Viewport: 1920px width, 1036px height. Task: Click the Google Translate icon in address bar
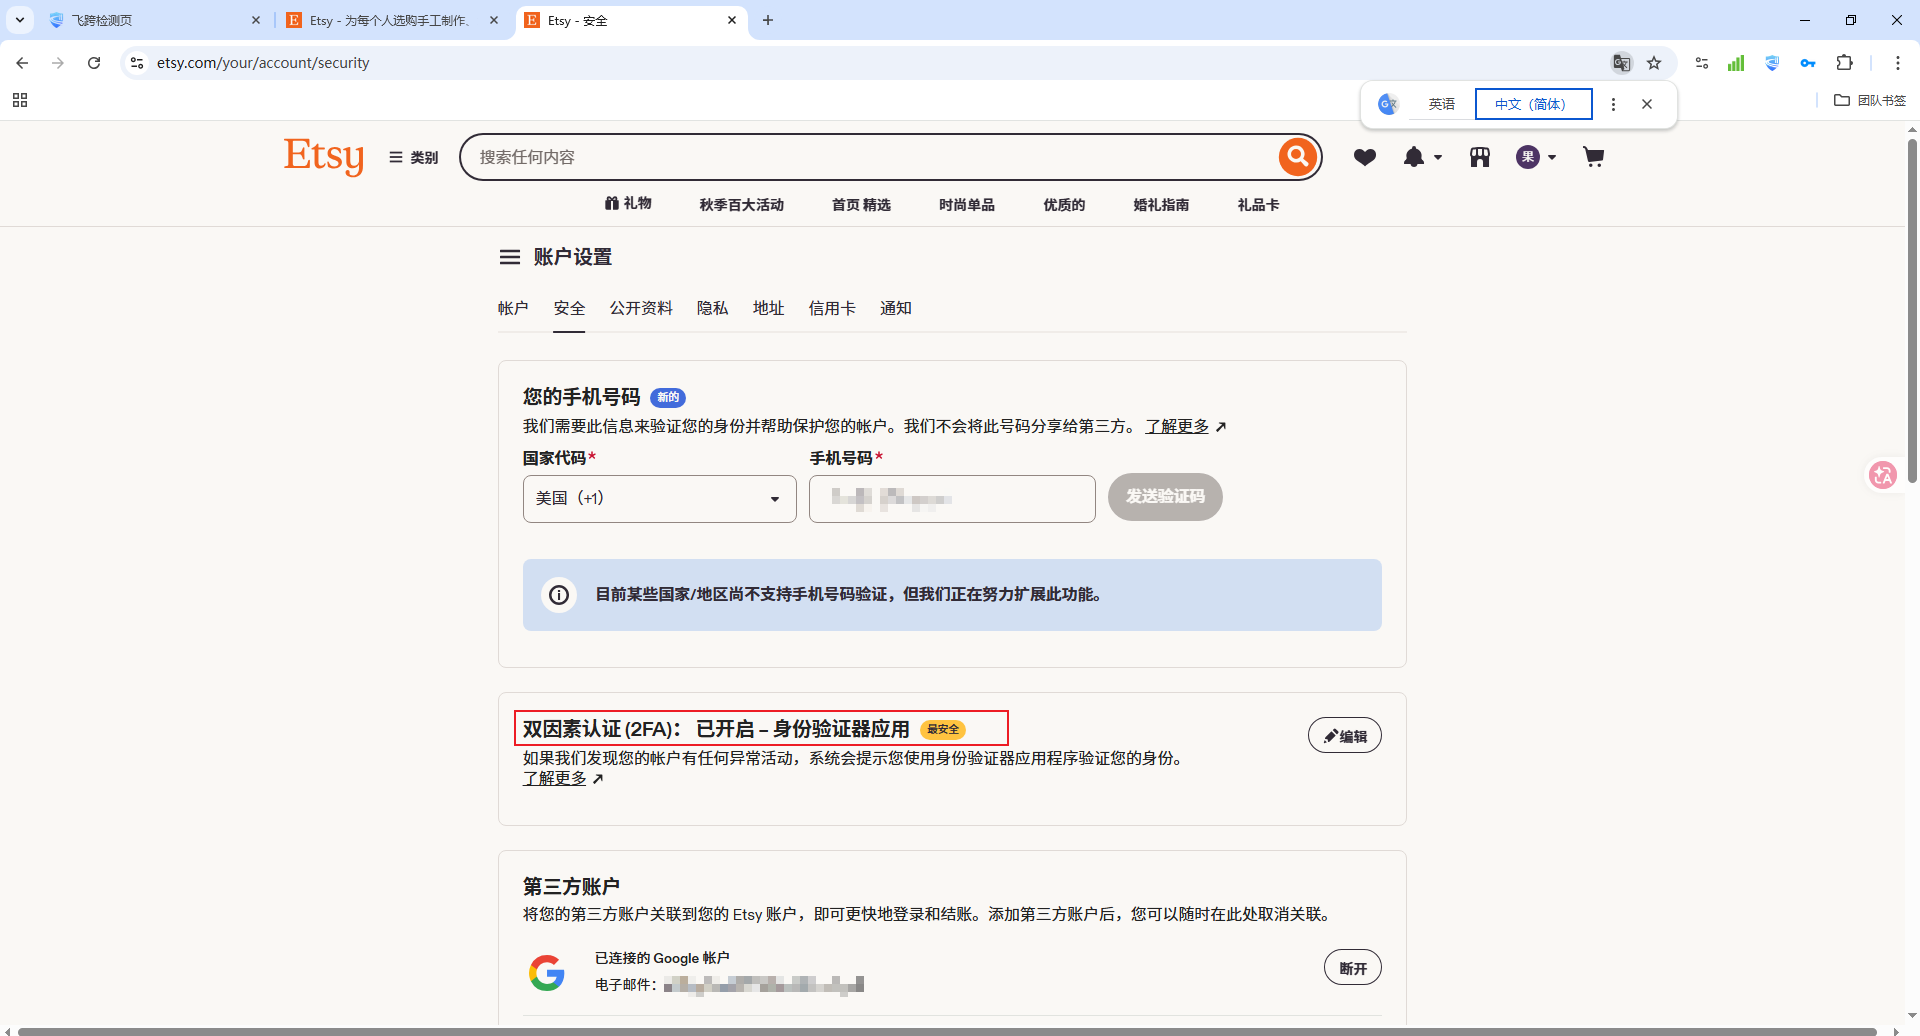[1621, 63]
